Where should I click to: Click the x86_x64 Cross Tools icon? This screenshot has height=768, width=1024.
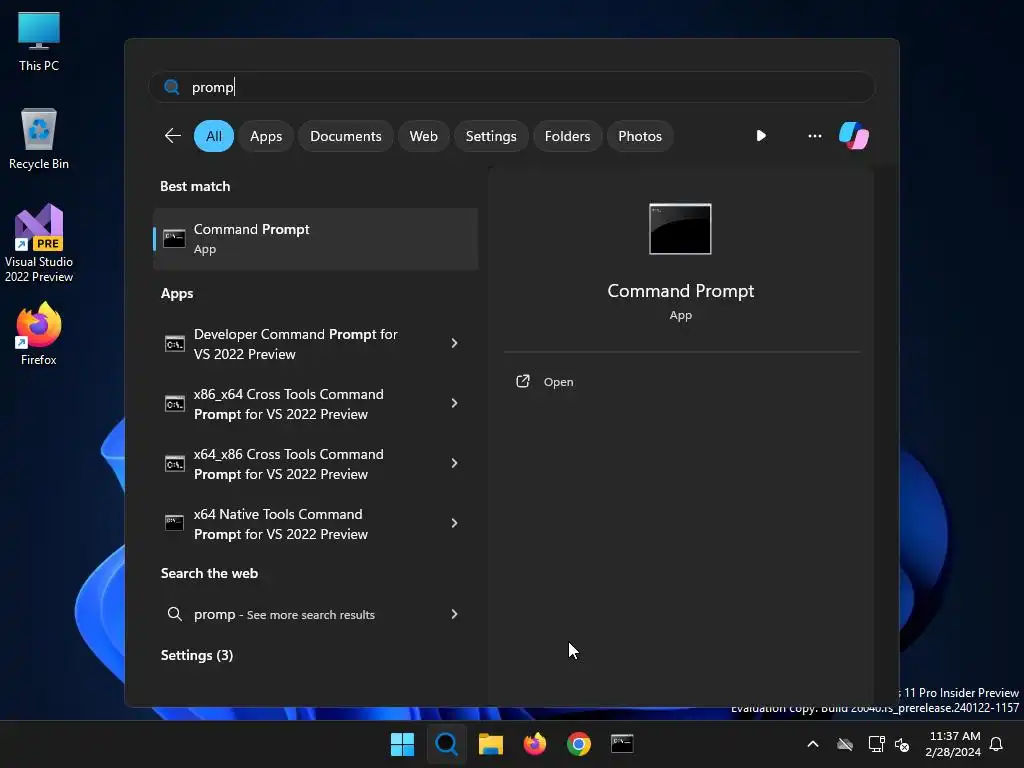tap(174, 404)
